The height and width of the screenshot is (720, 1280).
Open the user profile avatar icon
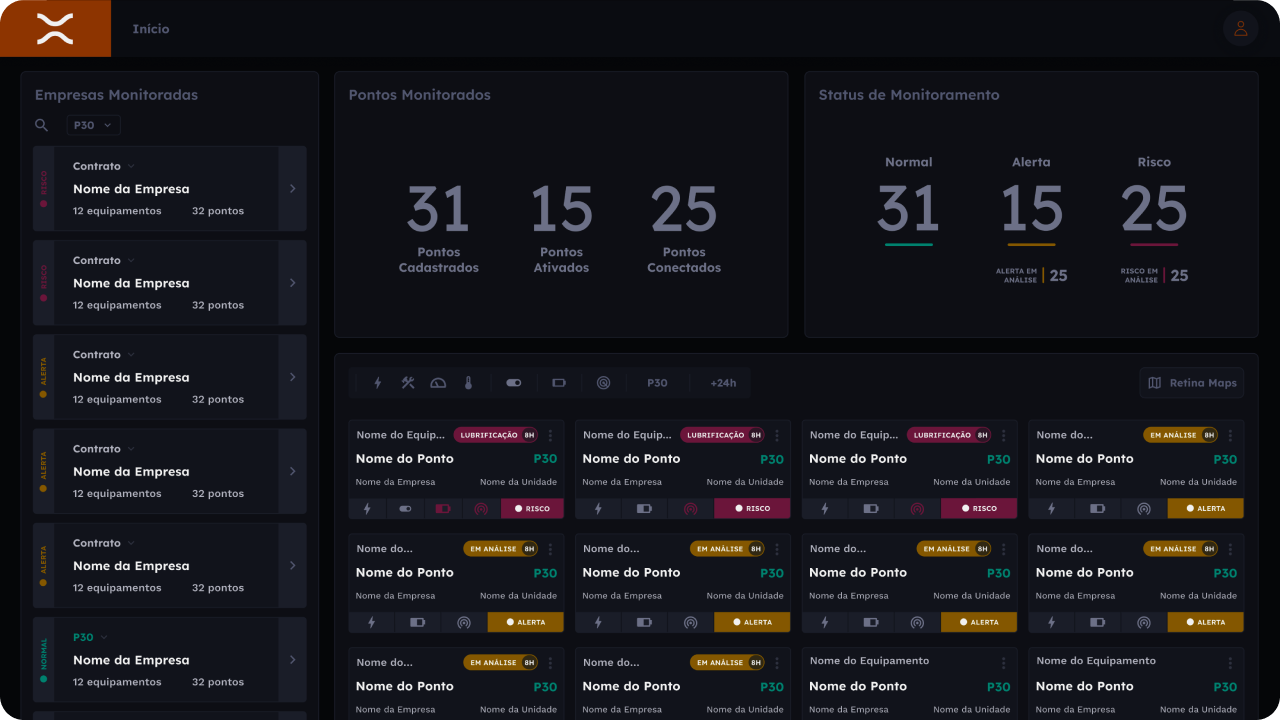click(1240, 29)
